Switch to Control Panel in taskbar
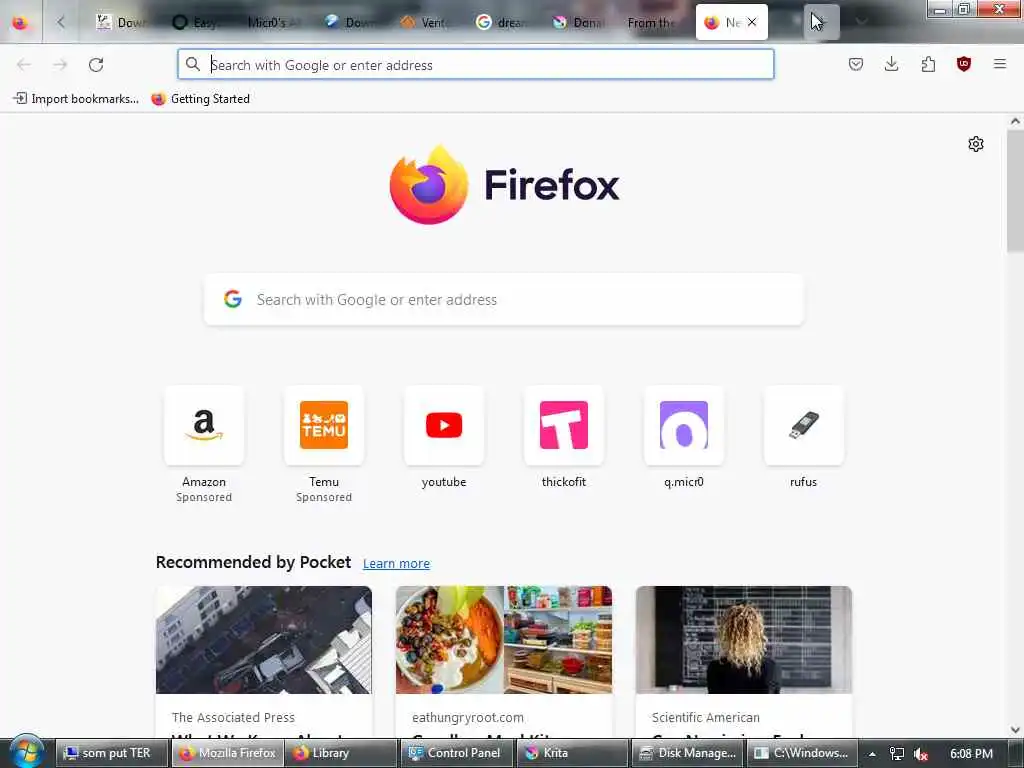1024x768 pixels. [x=457, y=753]
